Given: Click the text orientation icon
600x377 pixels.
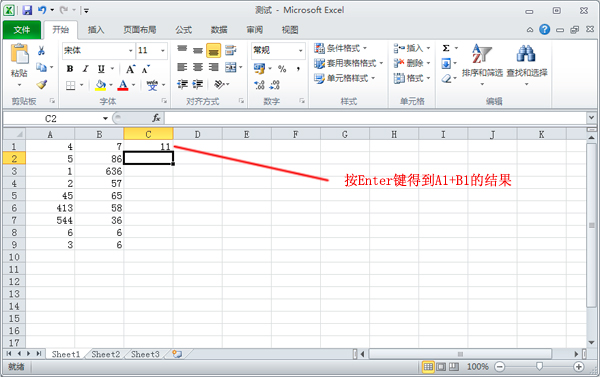Looking at the screenshot, I should coord(219,85).
